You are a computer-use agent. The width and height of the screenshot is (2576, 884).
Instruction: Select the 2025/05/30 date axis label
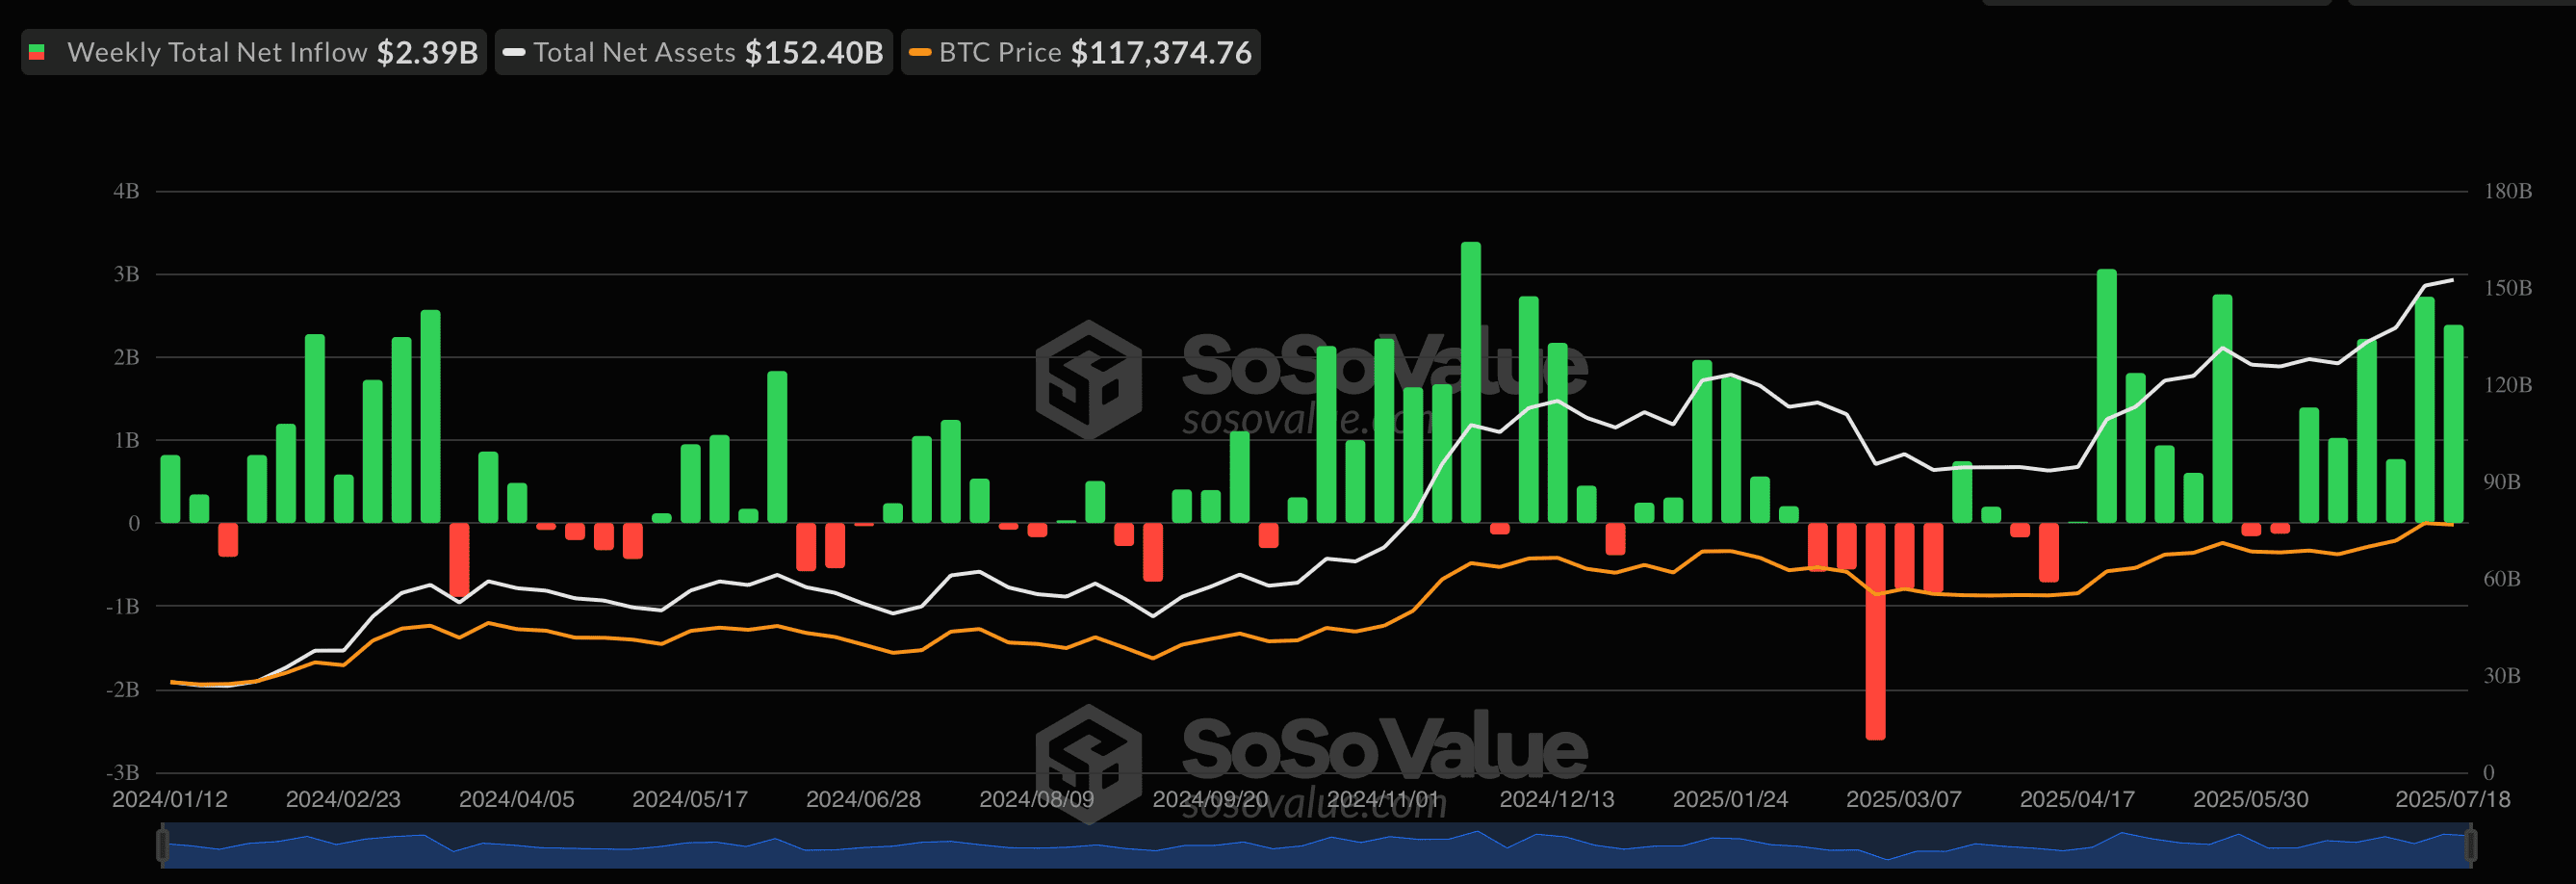pyautogui.click(x=2251, y=799)
